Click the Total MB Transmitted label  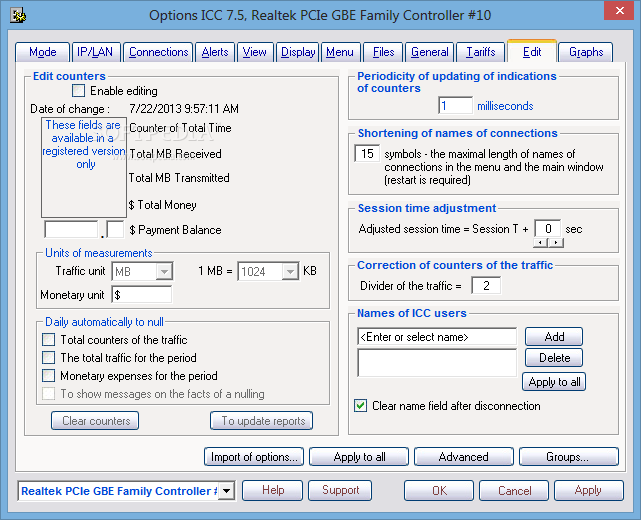tap(179, 178)
